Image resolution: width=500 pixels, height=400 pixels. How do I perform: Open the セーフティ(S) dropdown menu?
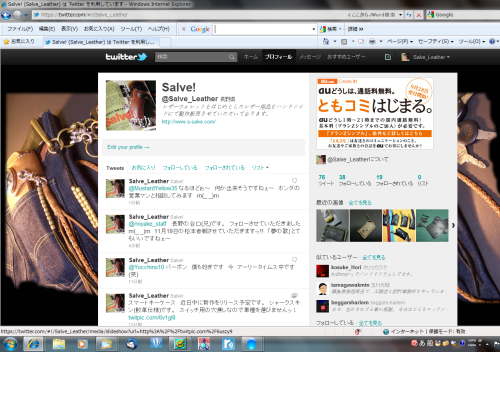[x=436, y=42]
